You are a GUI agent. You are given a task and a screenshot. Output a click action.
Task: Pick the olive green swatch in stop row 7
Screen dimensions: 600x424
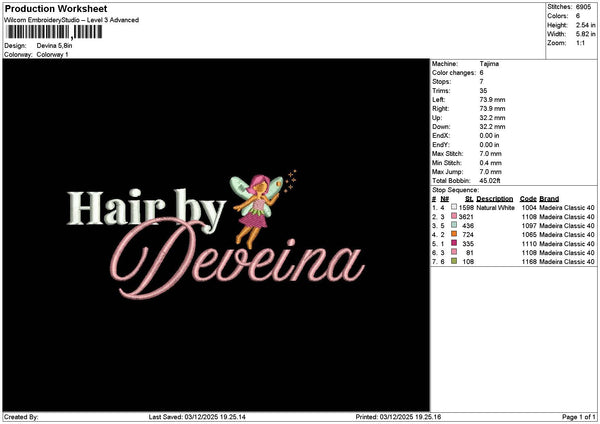pyautogui.click(x=454, y=261)
